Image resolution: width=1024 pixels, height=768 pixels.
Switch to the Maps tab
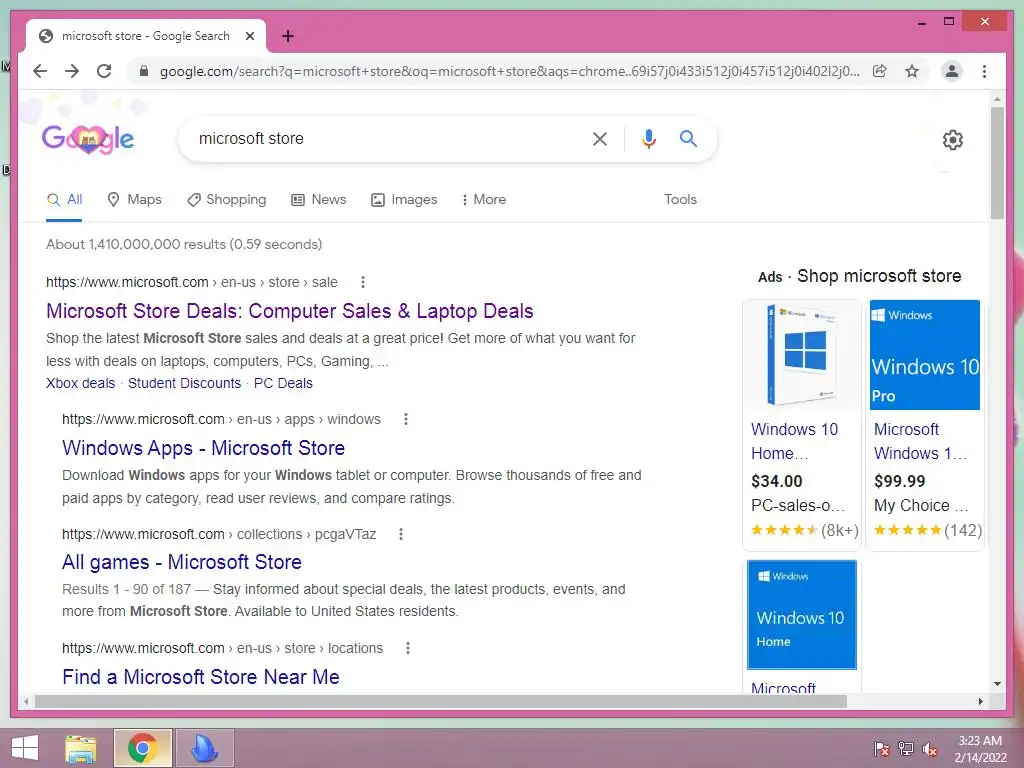coord(134,200)
